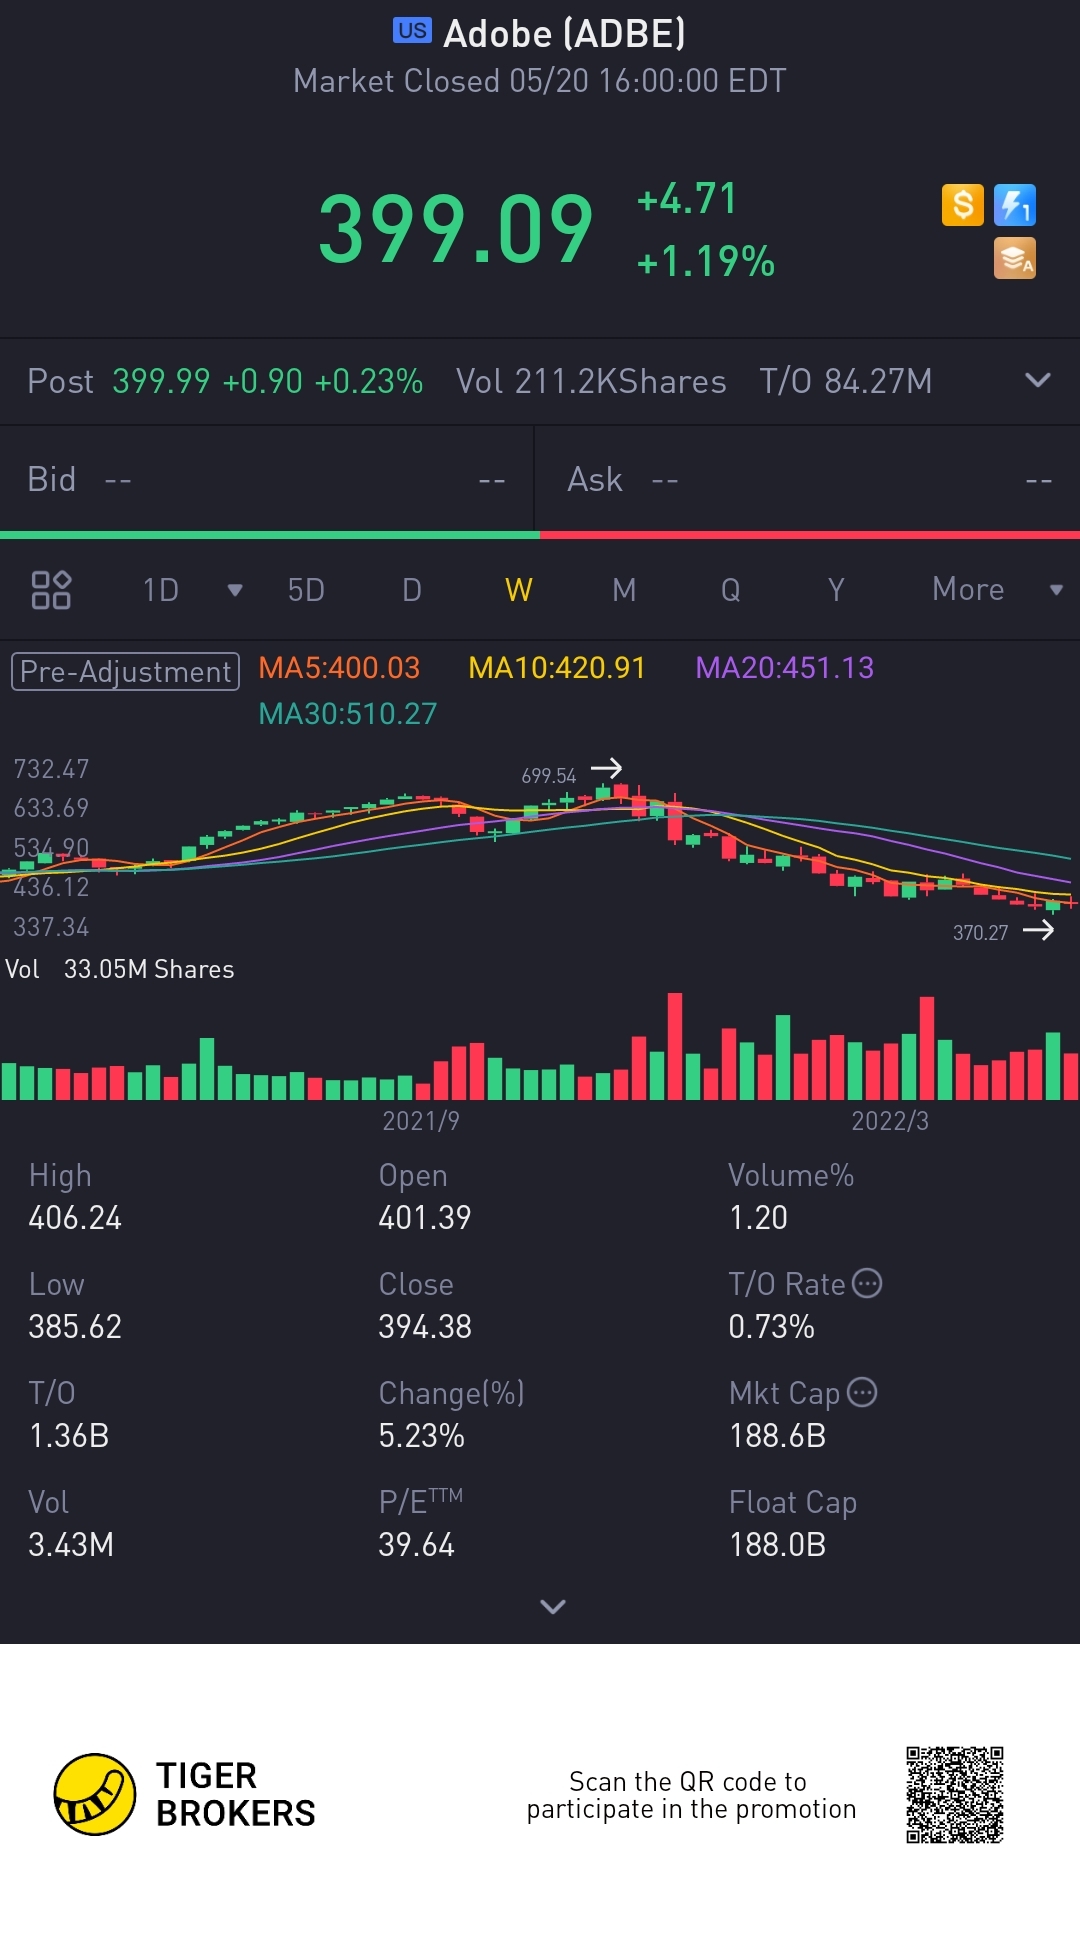Switch to the M monthly chart tab
The image size is (1080, 1946).
[x=624, y=590]
